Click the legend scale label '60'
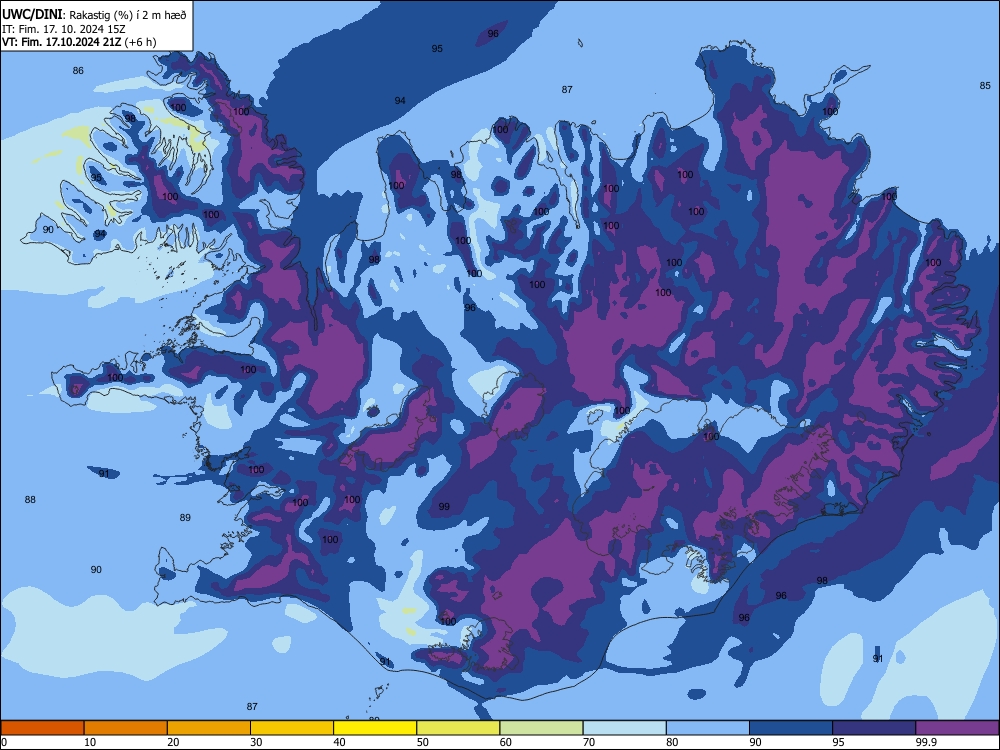The image size is (1000, 750). click(x=506, y=742)
